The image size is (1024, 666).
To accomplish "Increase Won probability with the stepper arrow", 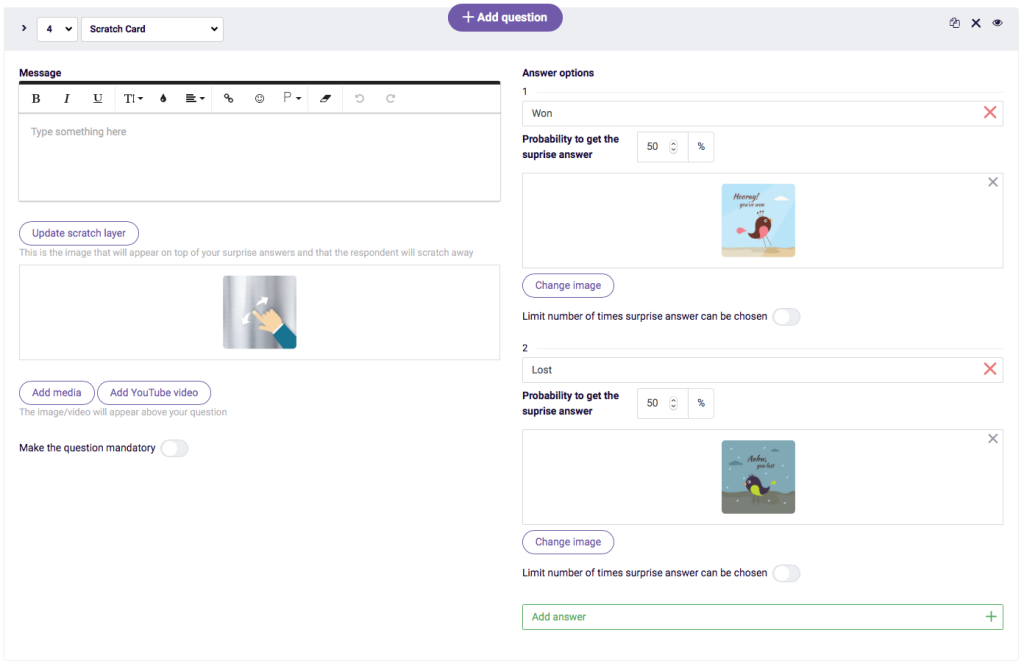I will (674, 142).
